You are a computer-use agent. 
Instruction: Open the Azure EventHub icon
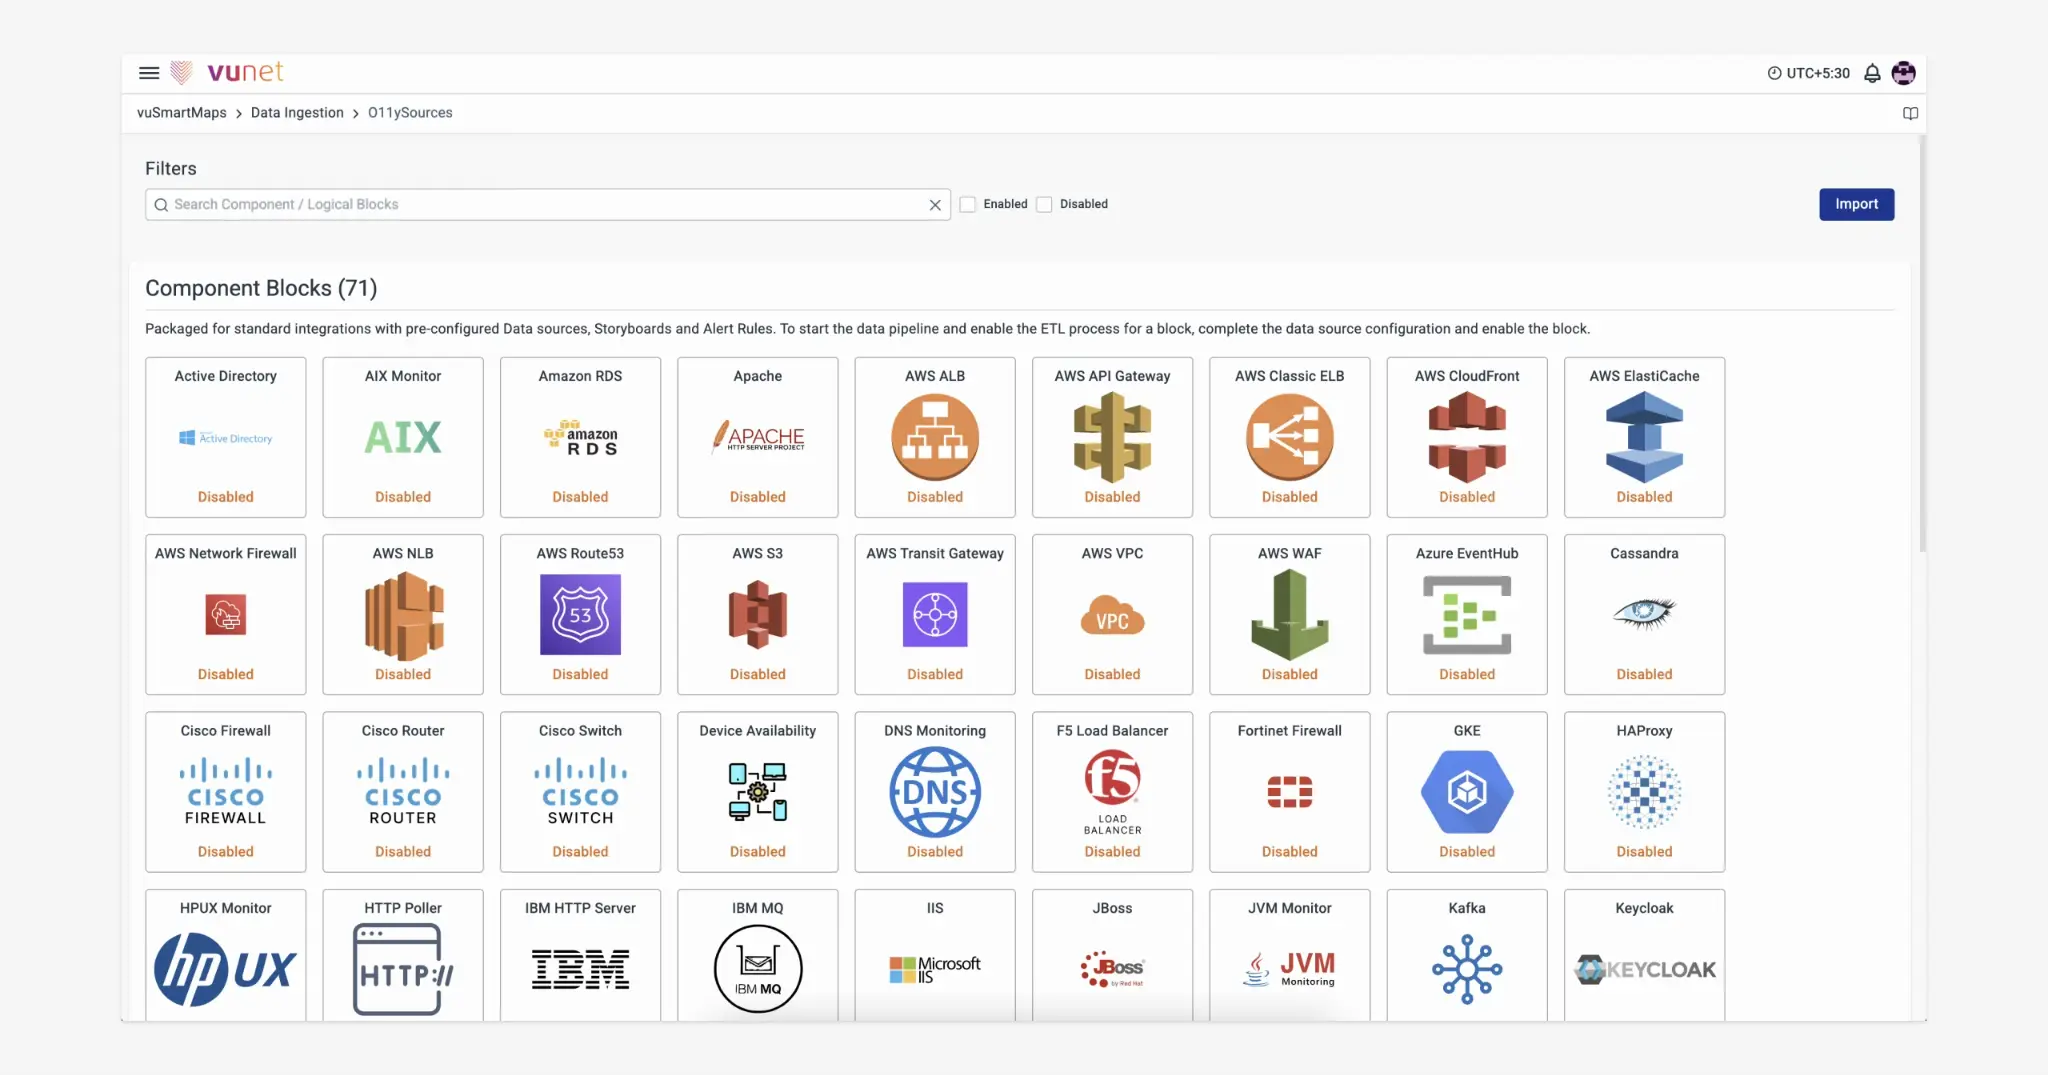point(1467,614)
